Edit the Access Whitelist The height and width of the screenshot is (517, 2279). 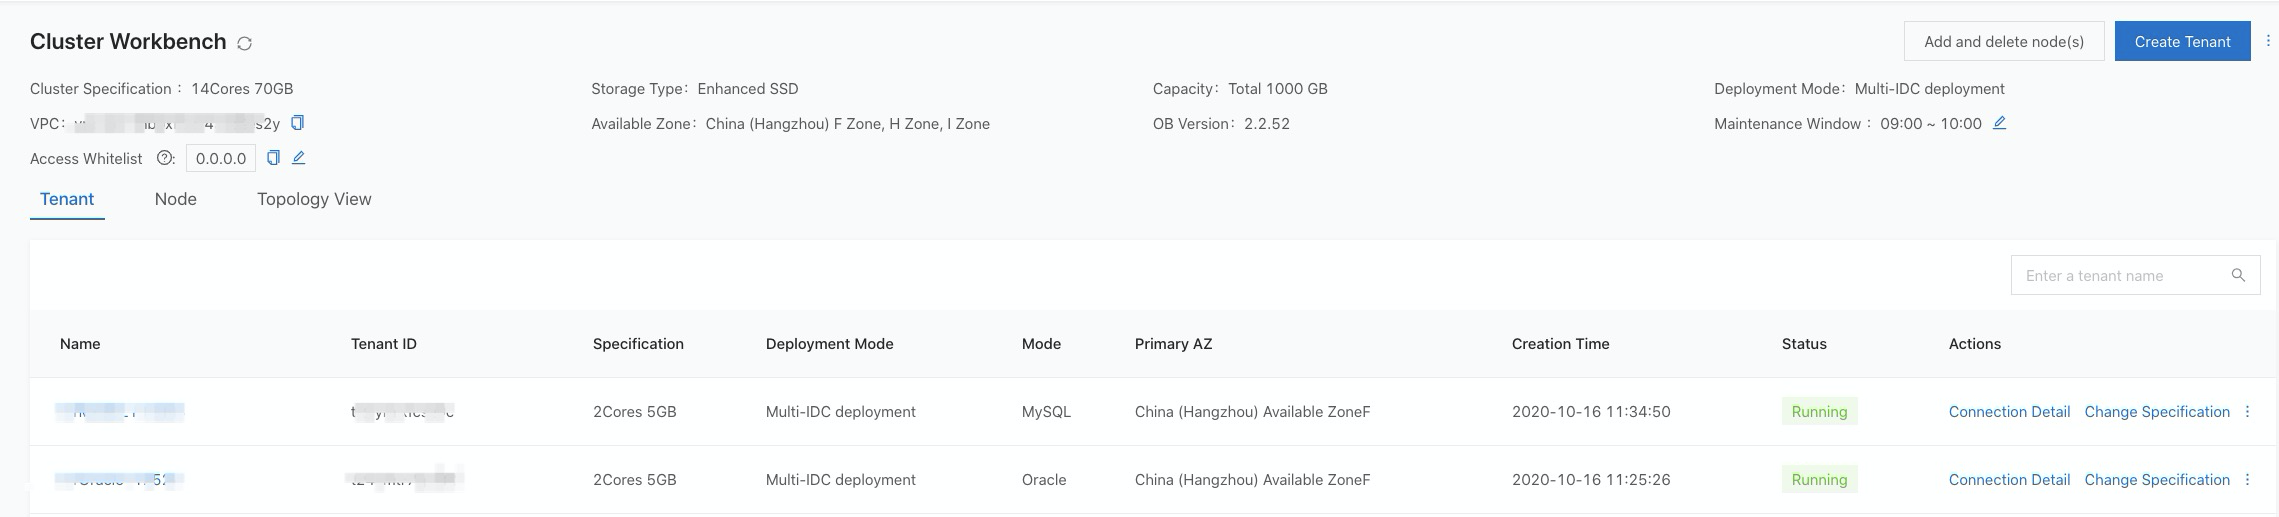[x=298, y=158]
